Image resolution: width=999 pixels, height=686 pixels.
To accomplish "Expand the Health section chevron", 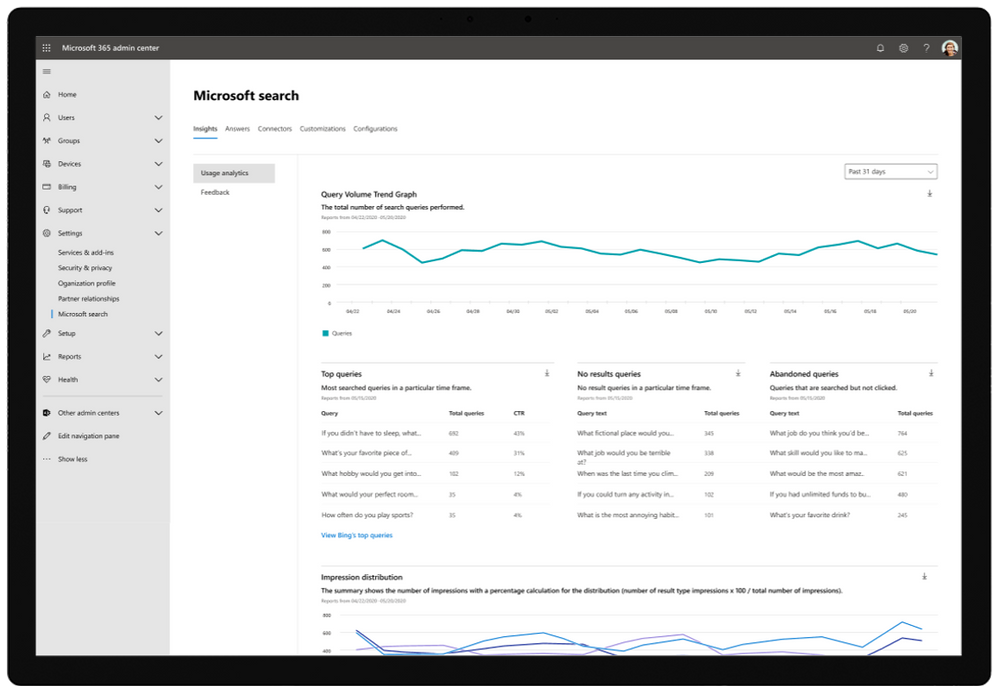I will [159, 380].
